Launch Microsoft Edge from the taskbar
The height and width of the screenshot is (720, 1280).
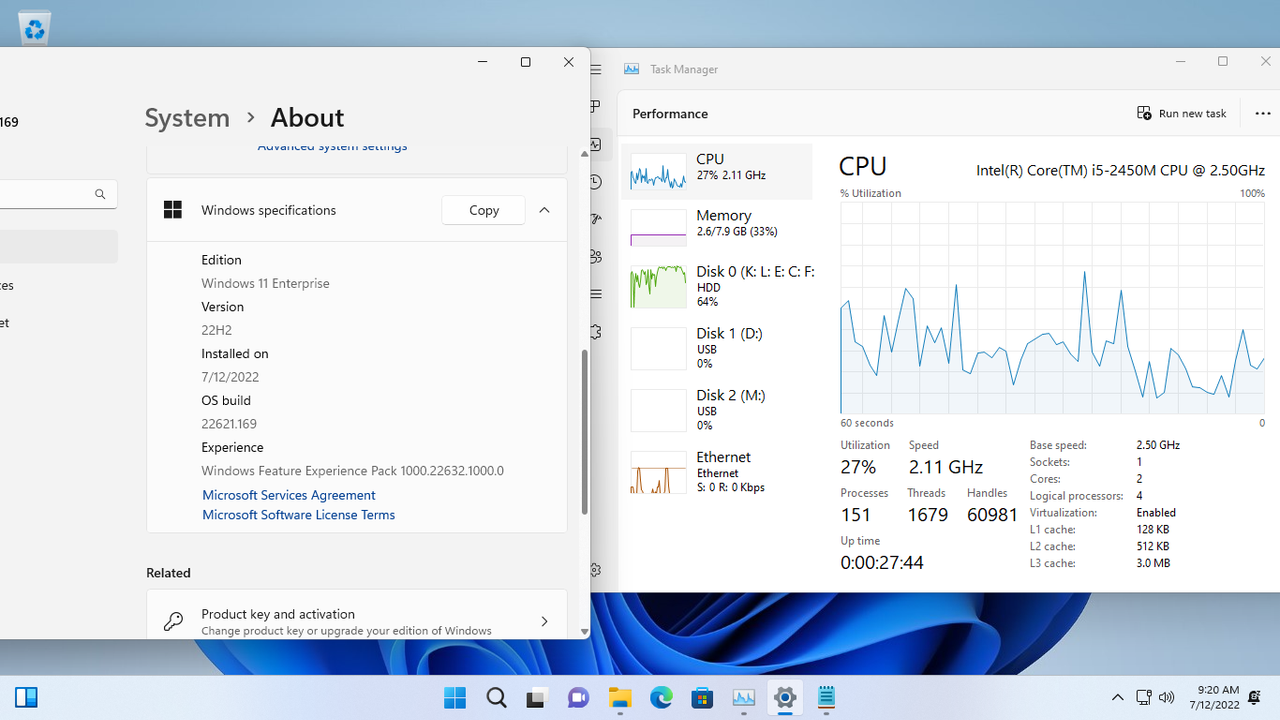[661, 697]
